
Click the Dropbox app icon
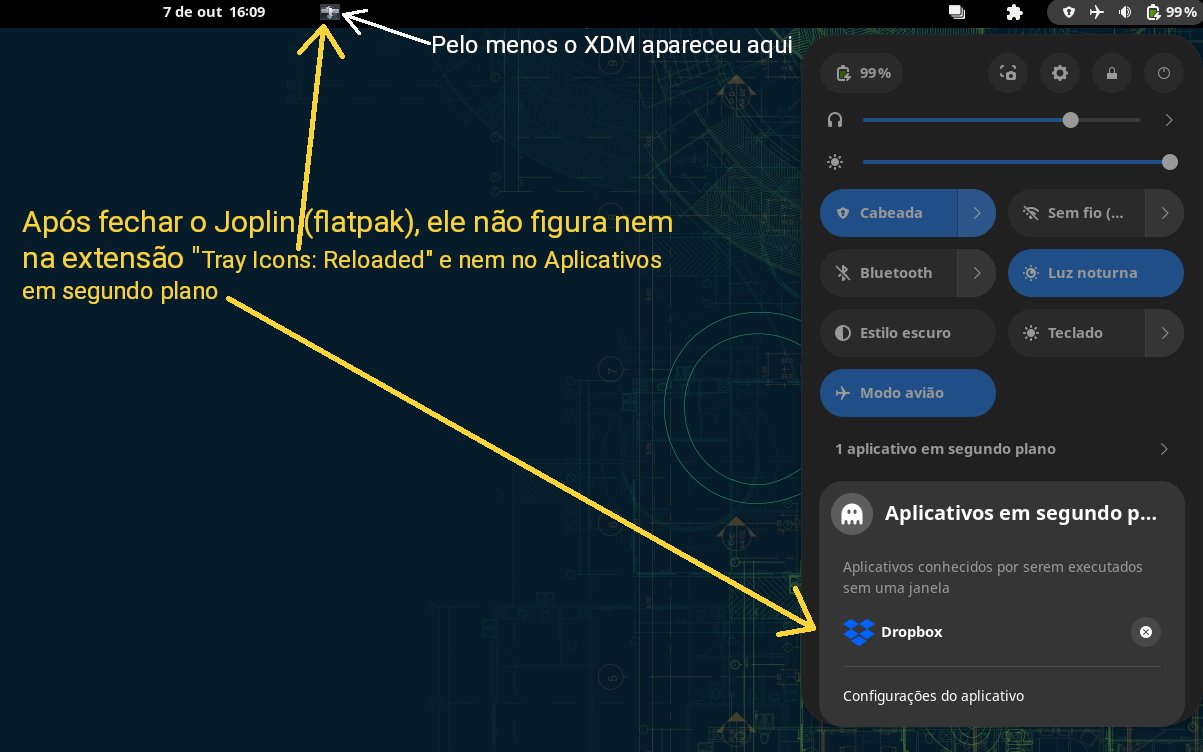858,632
